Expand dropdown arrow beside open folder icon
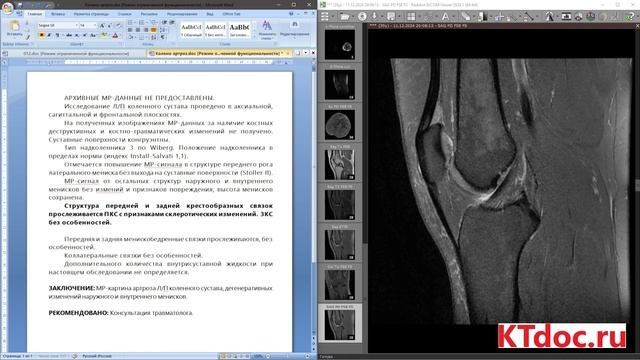Screen dimensions: 640x360 pos(352,16)
